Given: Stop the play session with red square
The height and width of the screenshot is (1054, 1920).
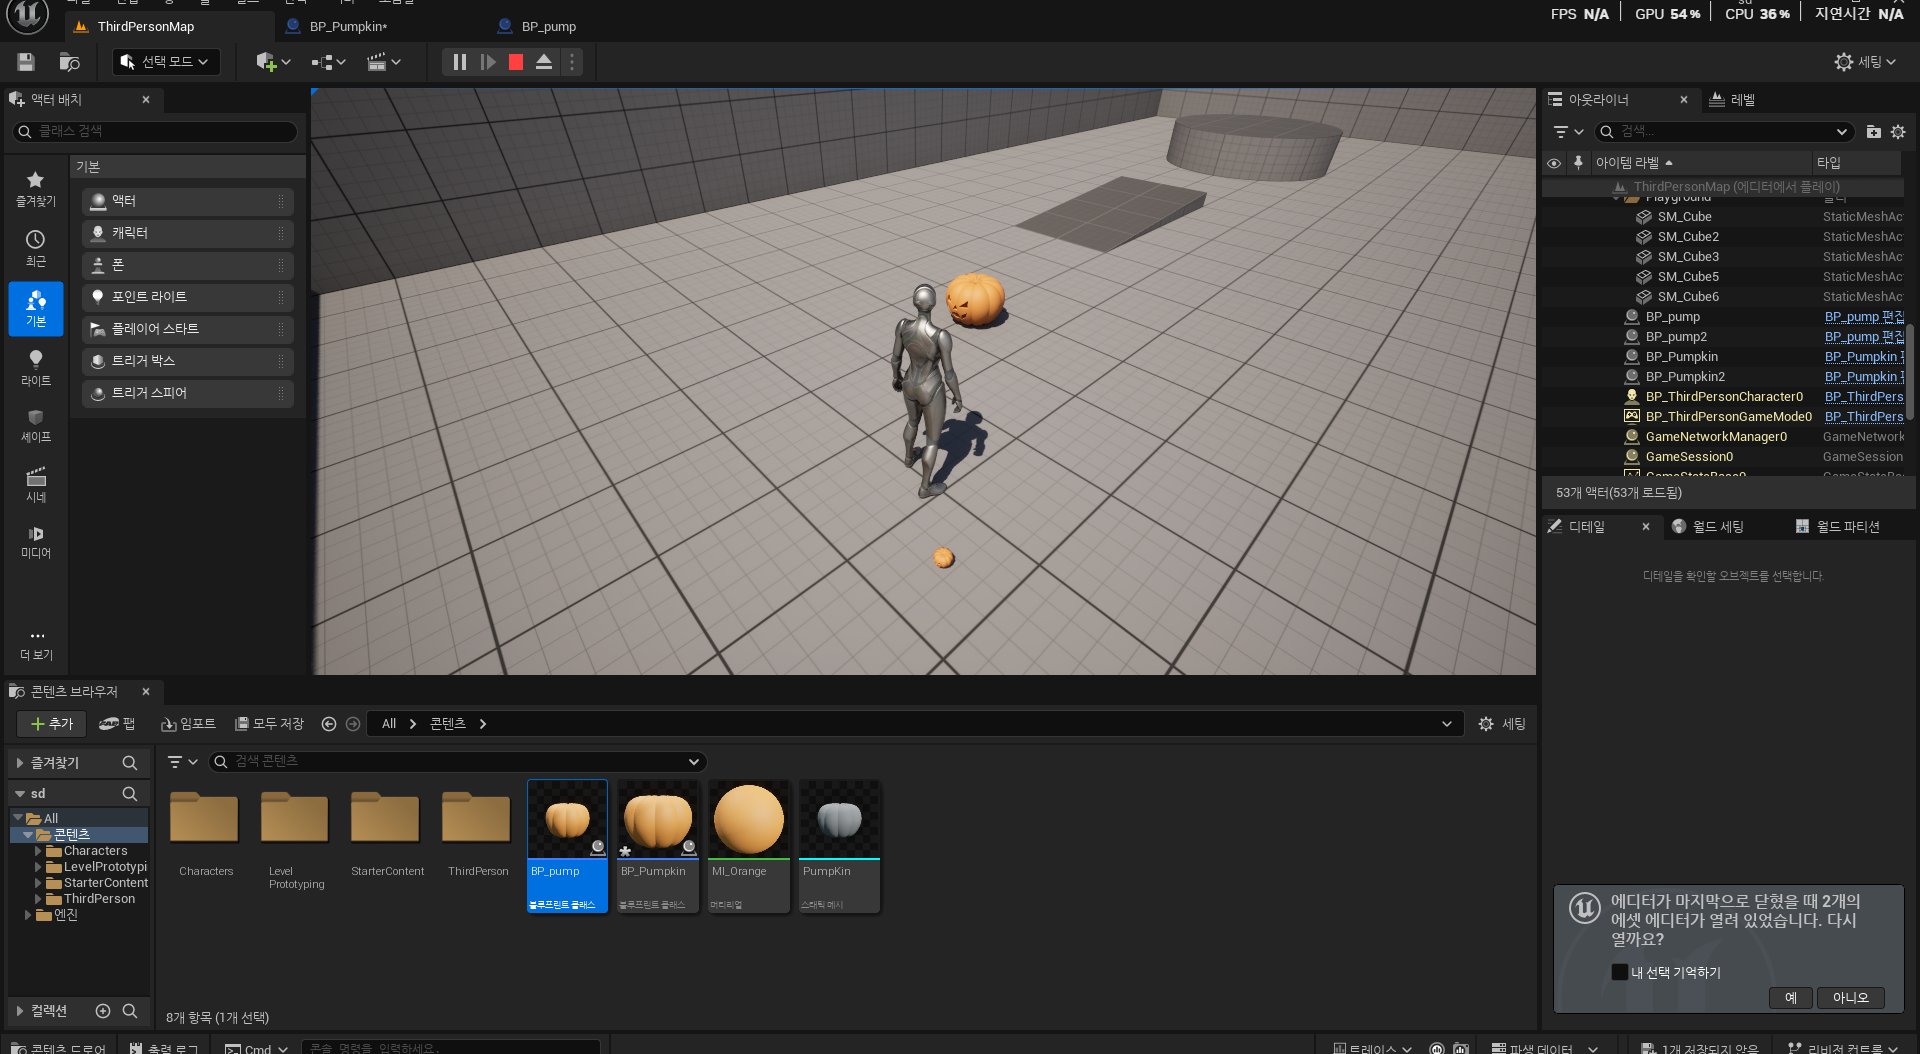Looking at the screenshot, I should click(x=516, y=62).
